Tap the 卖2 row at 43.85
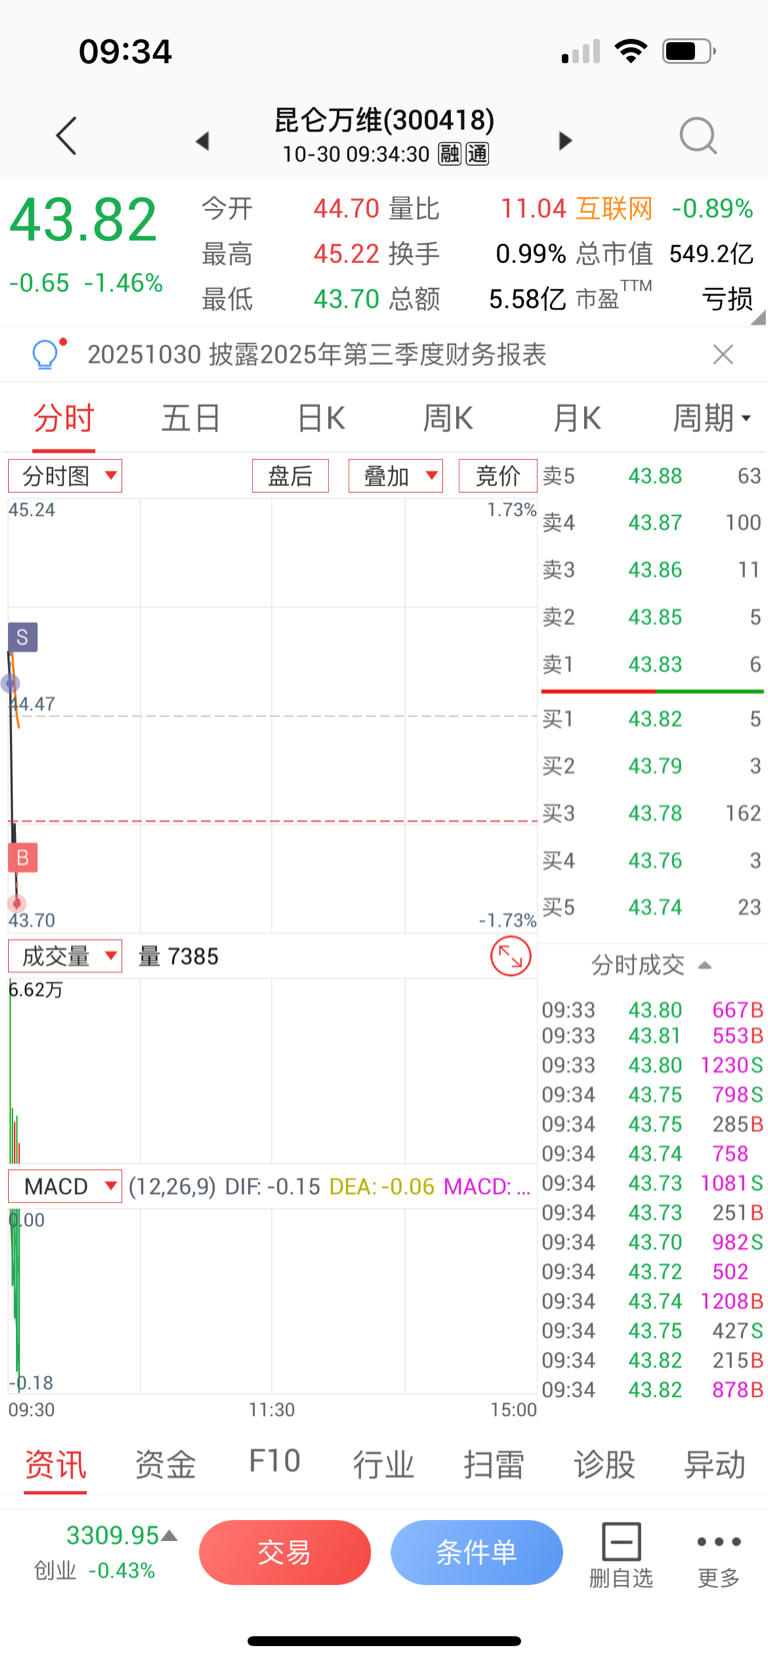This screenshot has height=1663, width=768. coord(652,617)
